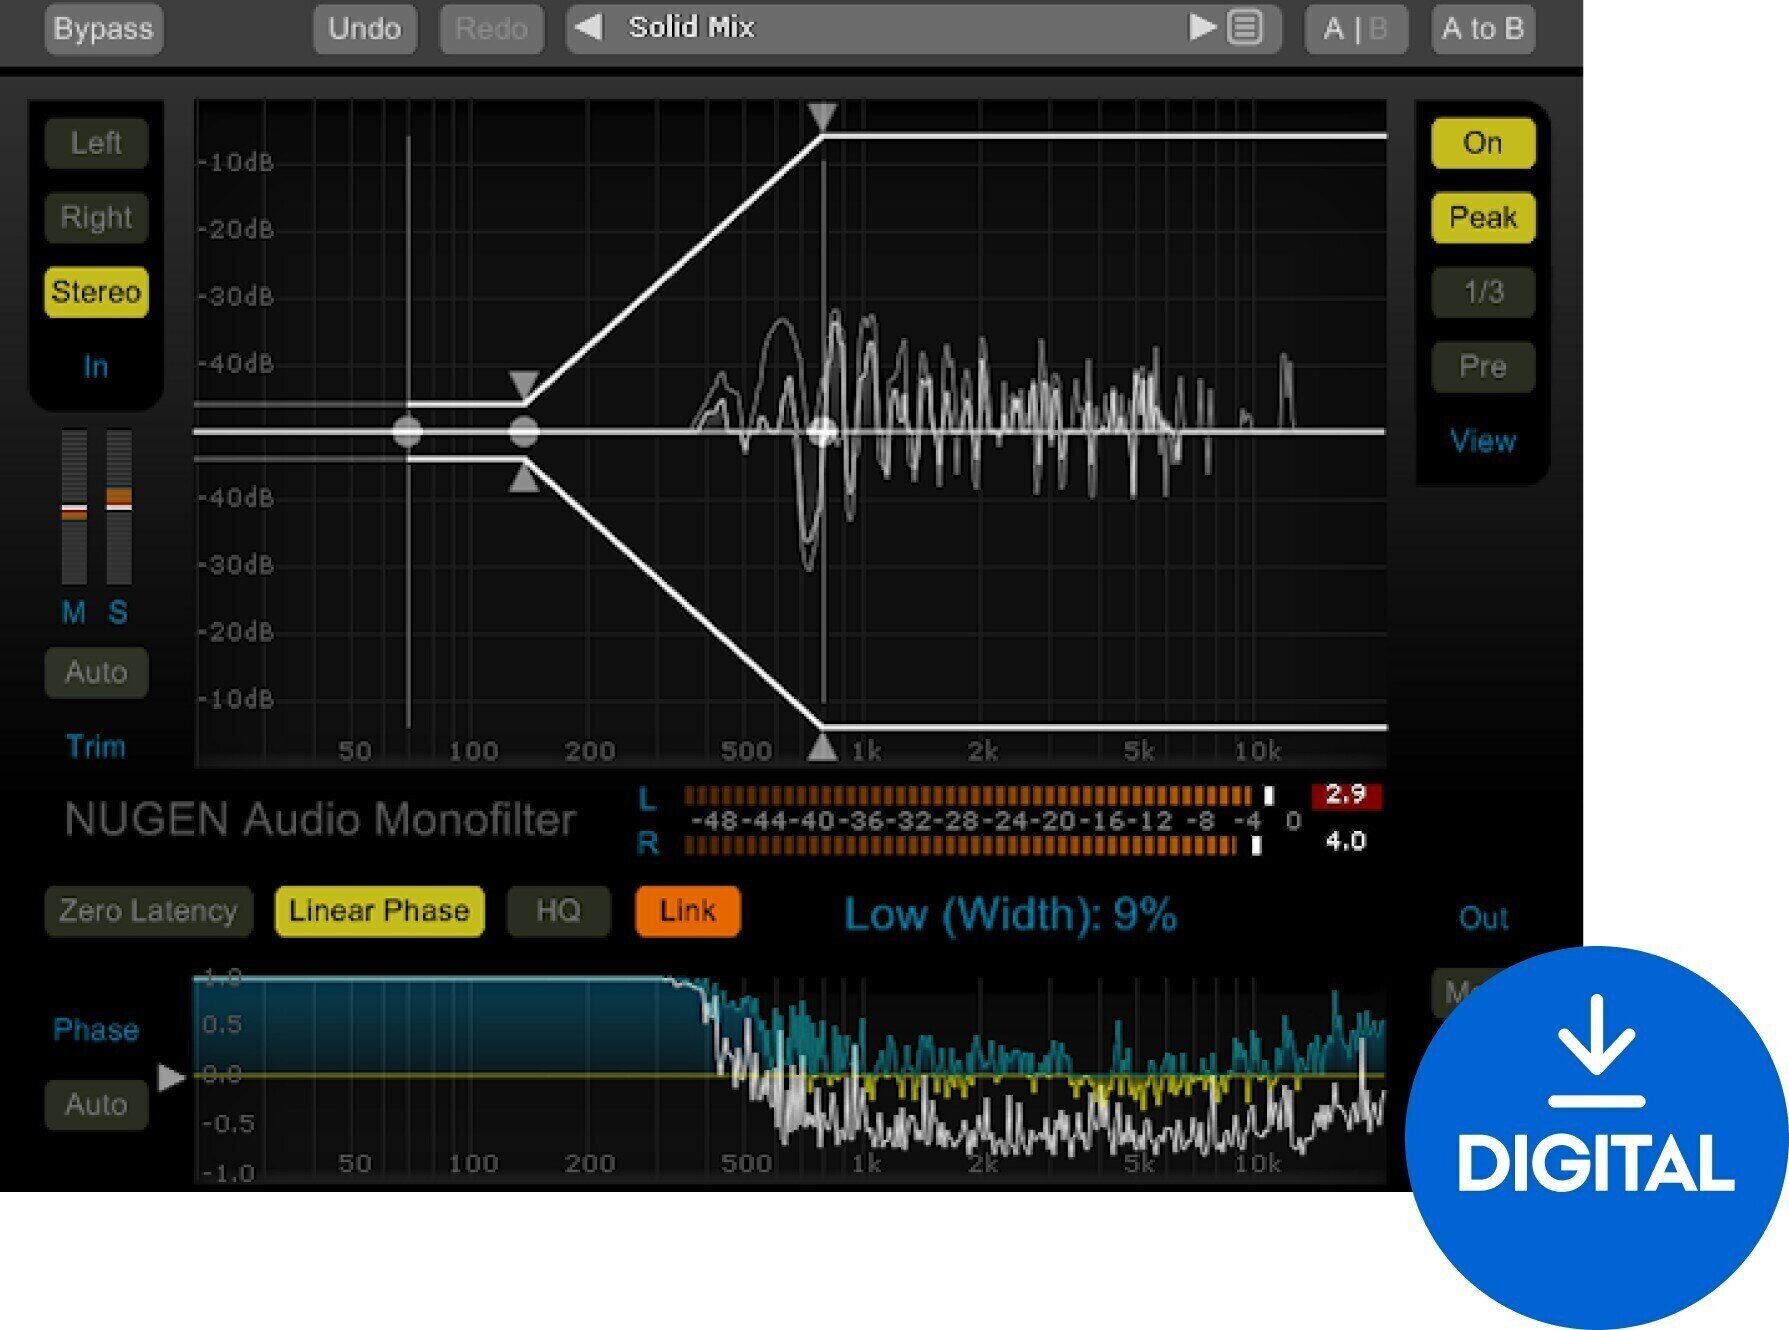Switch metering to 1/3 octave view

pos(1482,292)
